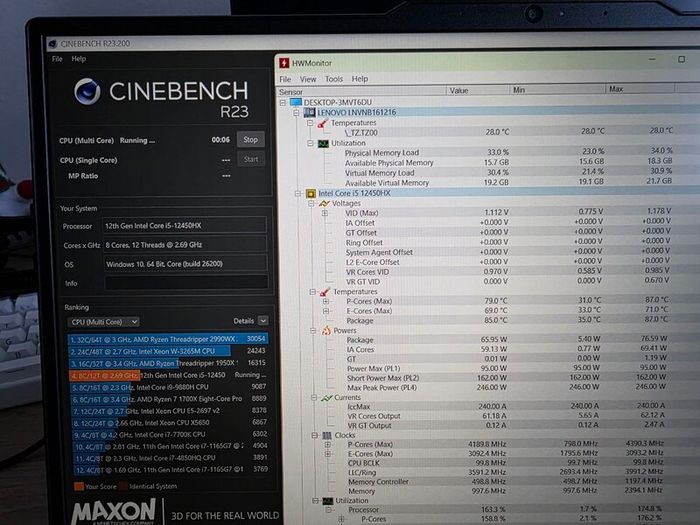Collapse the Powers section
Viewport: 700px width, 525px height.
tap(312, 331)
